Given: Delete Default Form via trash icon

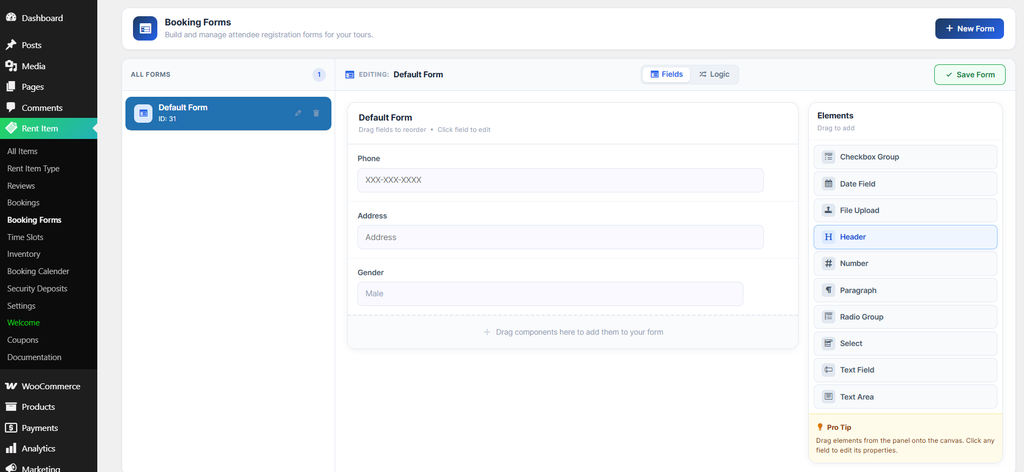Looking at the screenshot, I should pos(316,113).
